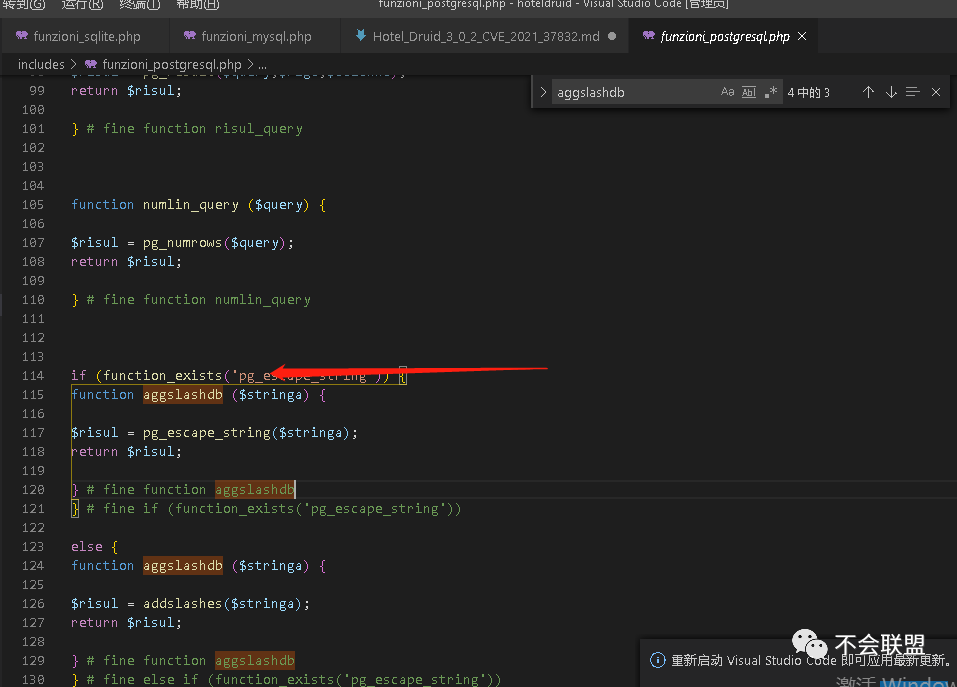Click the includes breadcrumb
The height and width of the screenshot is (687, 957).
tap(41, 64)
